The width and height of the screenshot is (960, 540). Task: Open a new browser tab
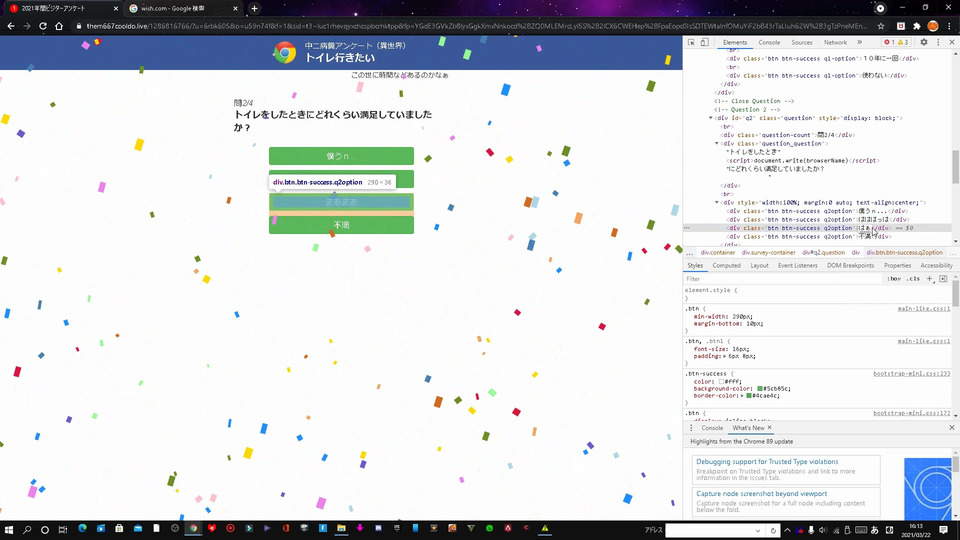[254, 9]
